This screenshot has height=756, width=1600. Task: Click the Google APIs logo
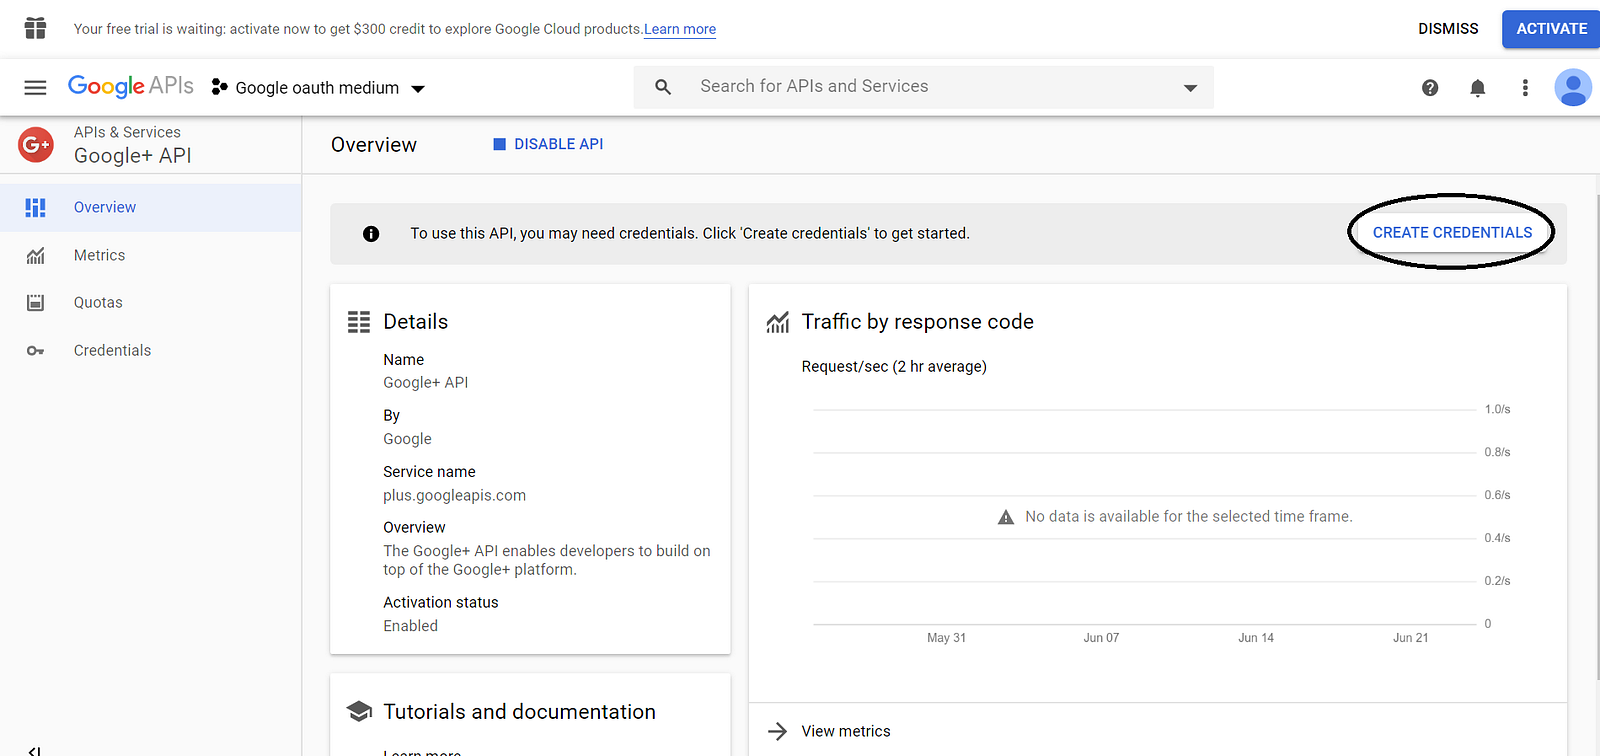131,87
